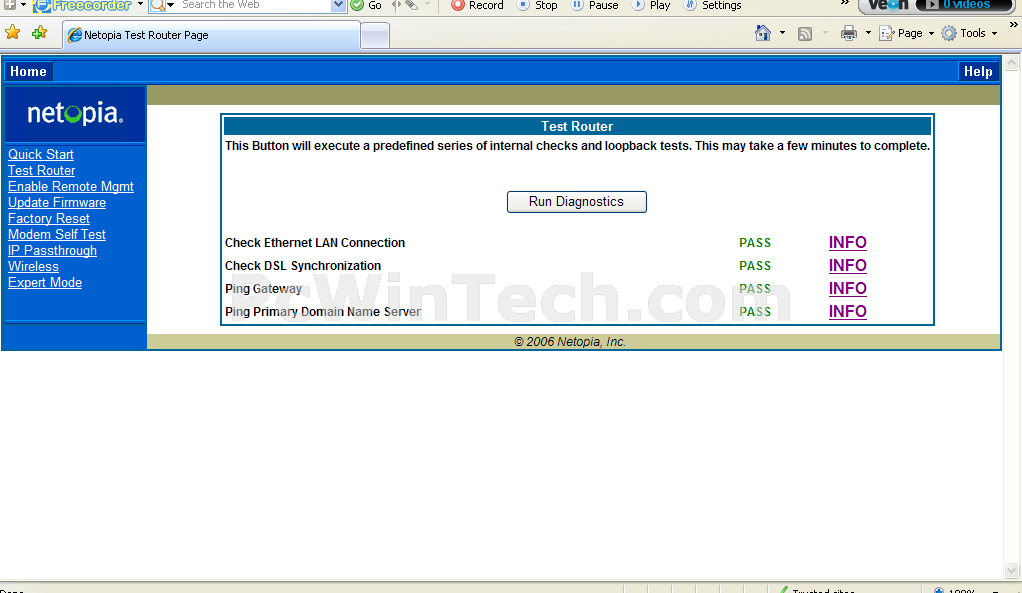Click the Add to Favorites star icon
Image resolution: width=1022 pixels, height=593 pixels.
click(x=40, y=33)
